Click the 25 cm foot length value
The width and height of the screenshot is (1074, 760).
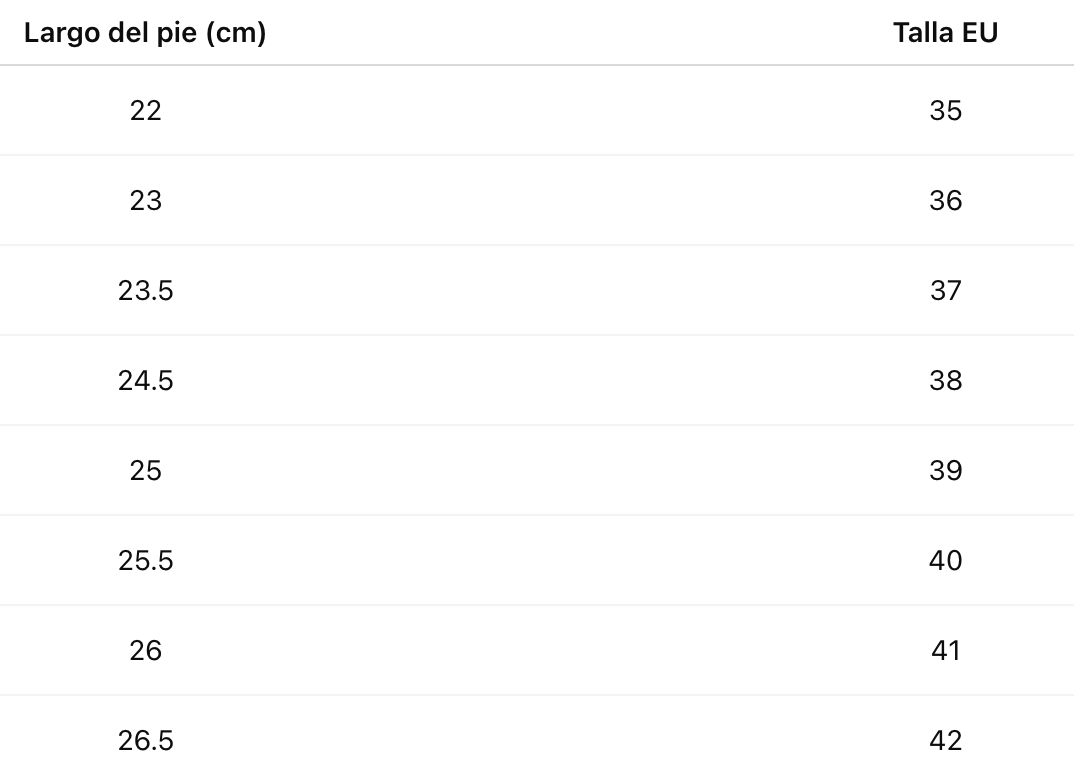145,470
